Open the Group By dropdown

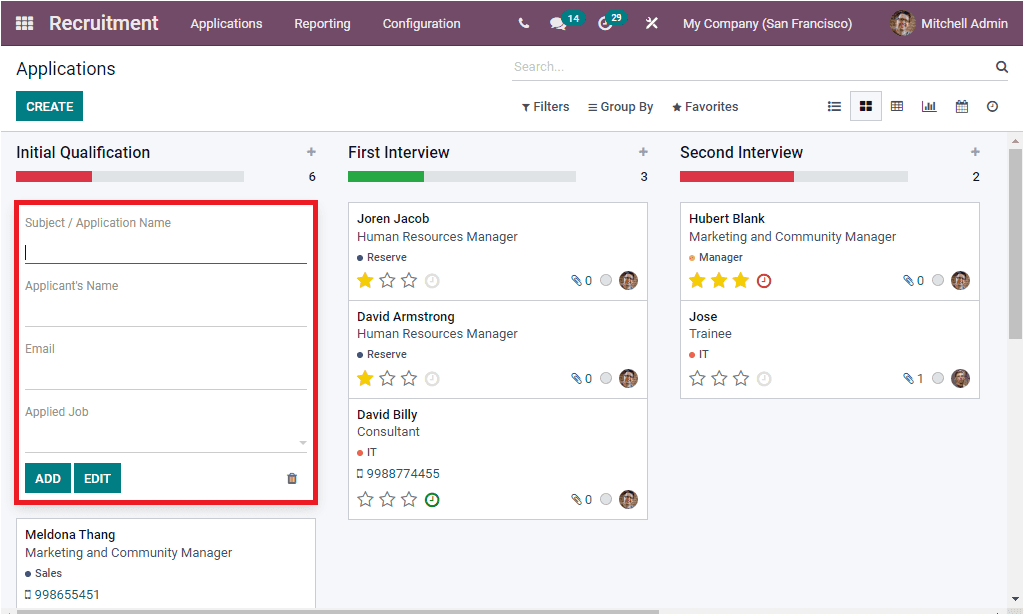(x=620, y=106)
